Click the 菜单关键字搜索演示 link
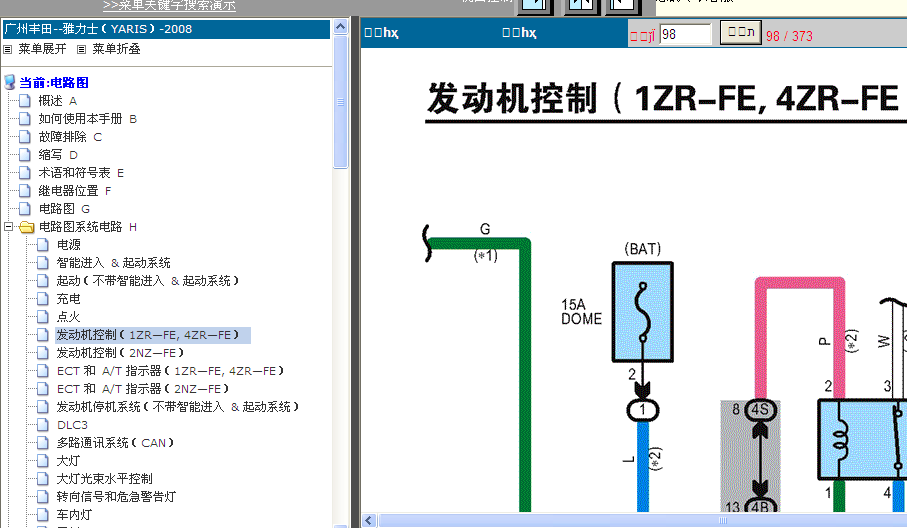 tap(169, 6)
